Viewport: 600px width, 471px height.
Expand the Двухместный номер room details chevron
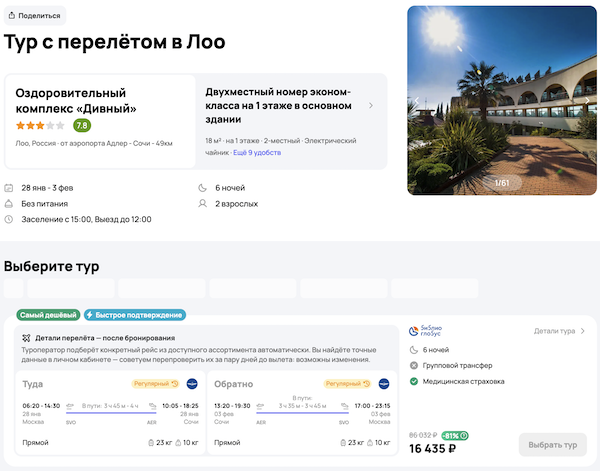pyautogui.click(x=371, y=105)
